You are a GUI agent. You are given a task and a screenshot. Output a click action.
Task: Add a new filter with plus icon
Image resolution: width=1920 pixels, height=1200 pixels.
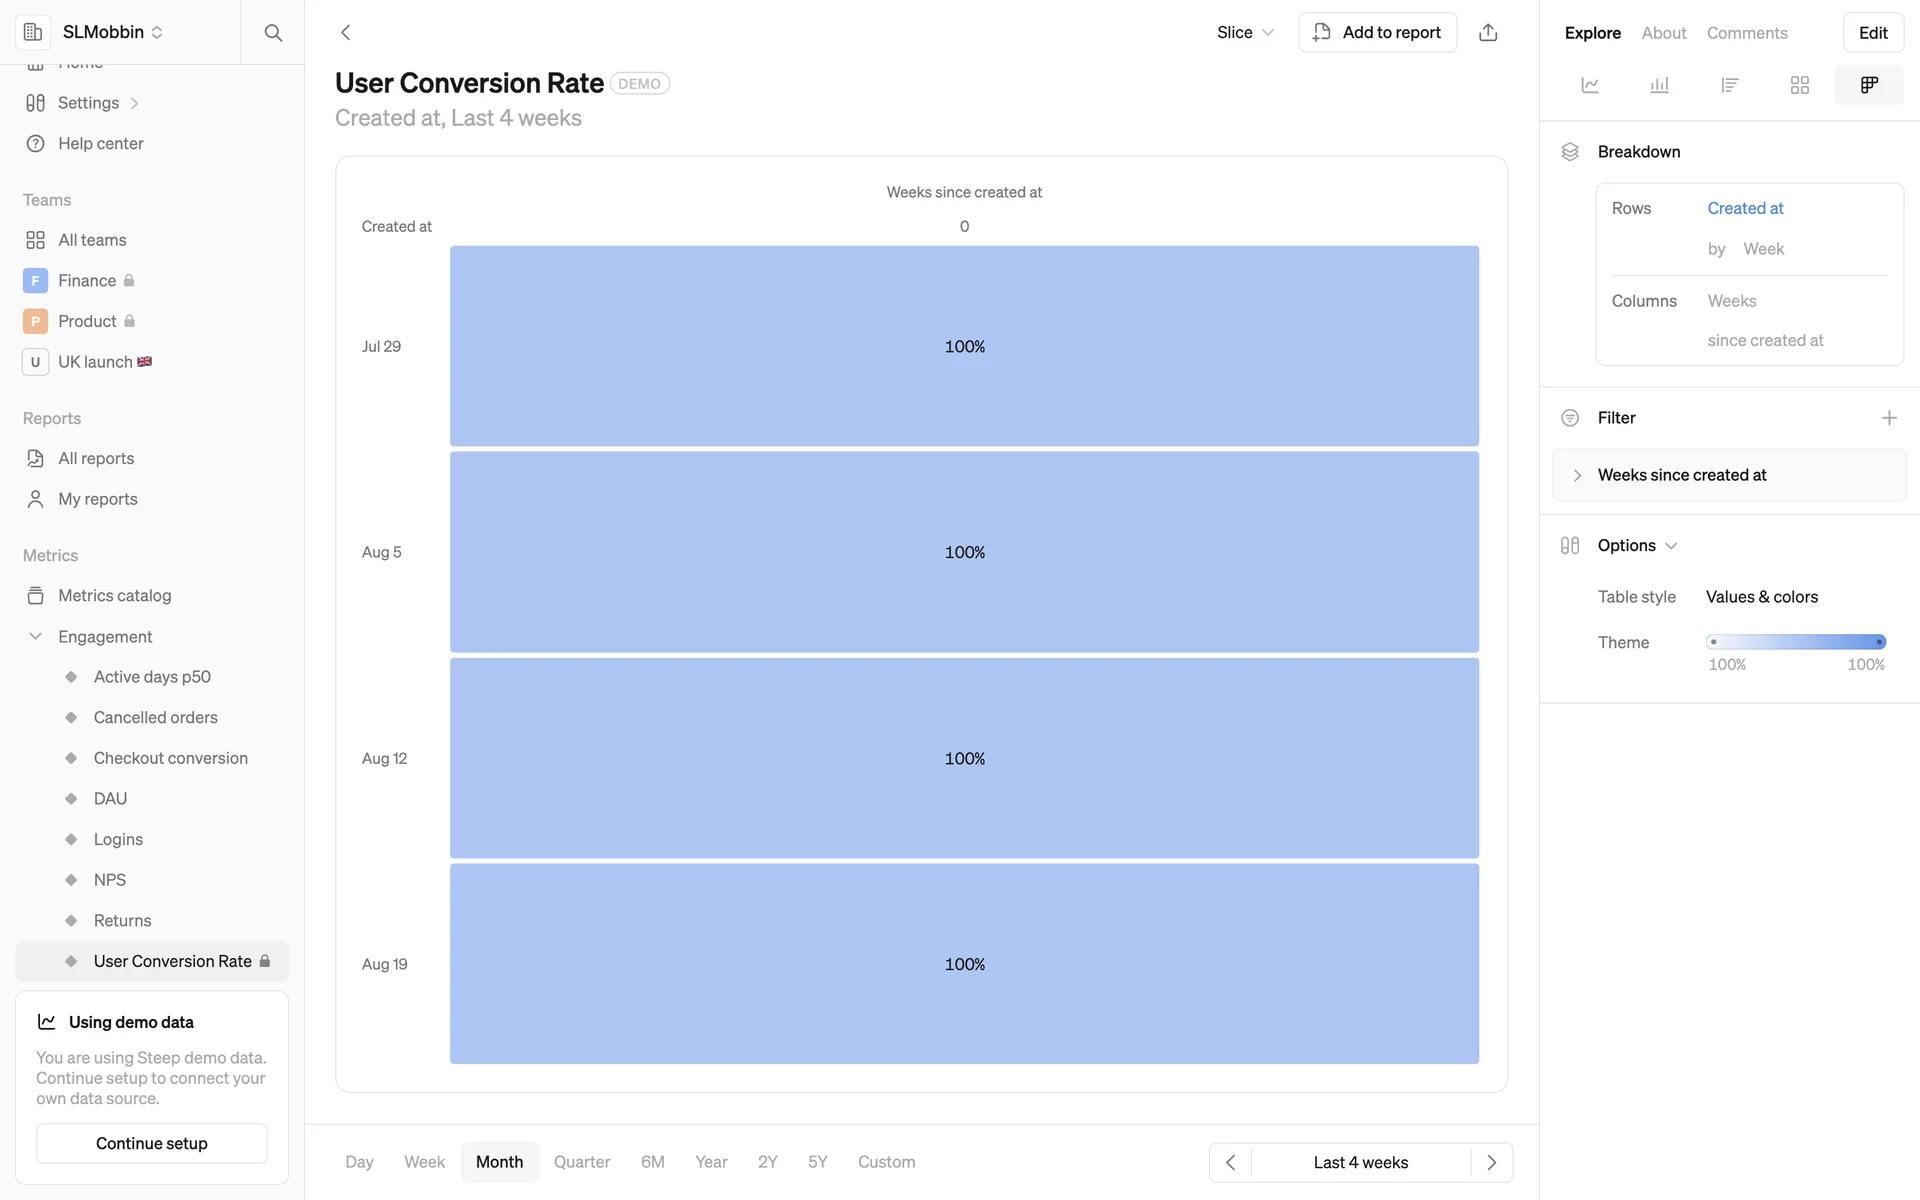point(1889,418)
